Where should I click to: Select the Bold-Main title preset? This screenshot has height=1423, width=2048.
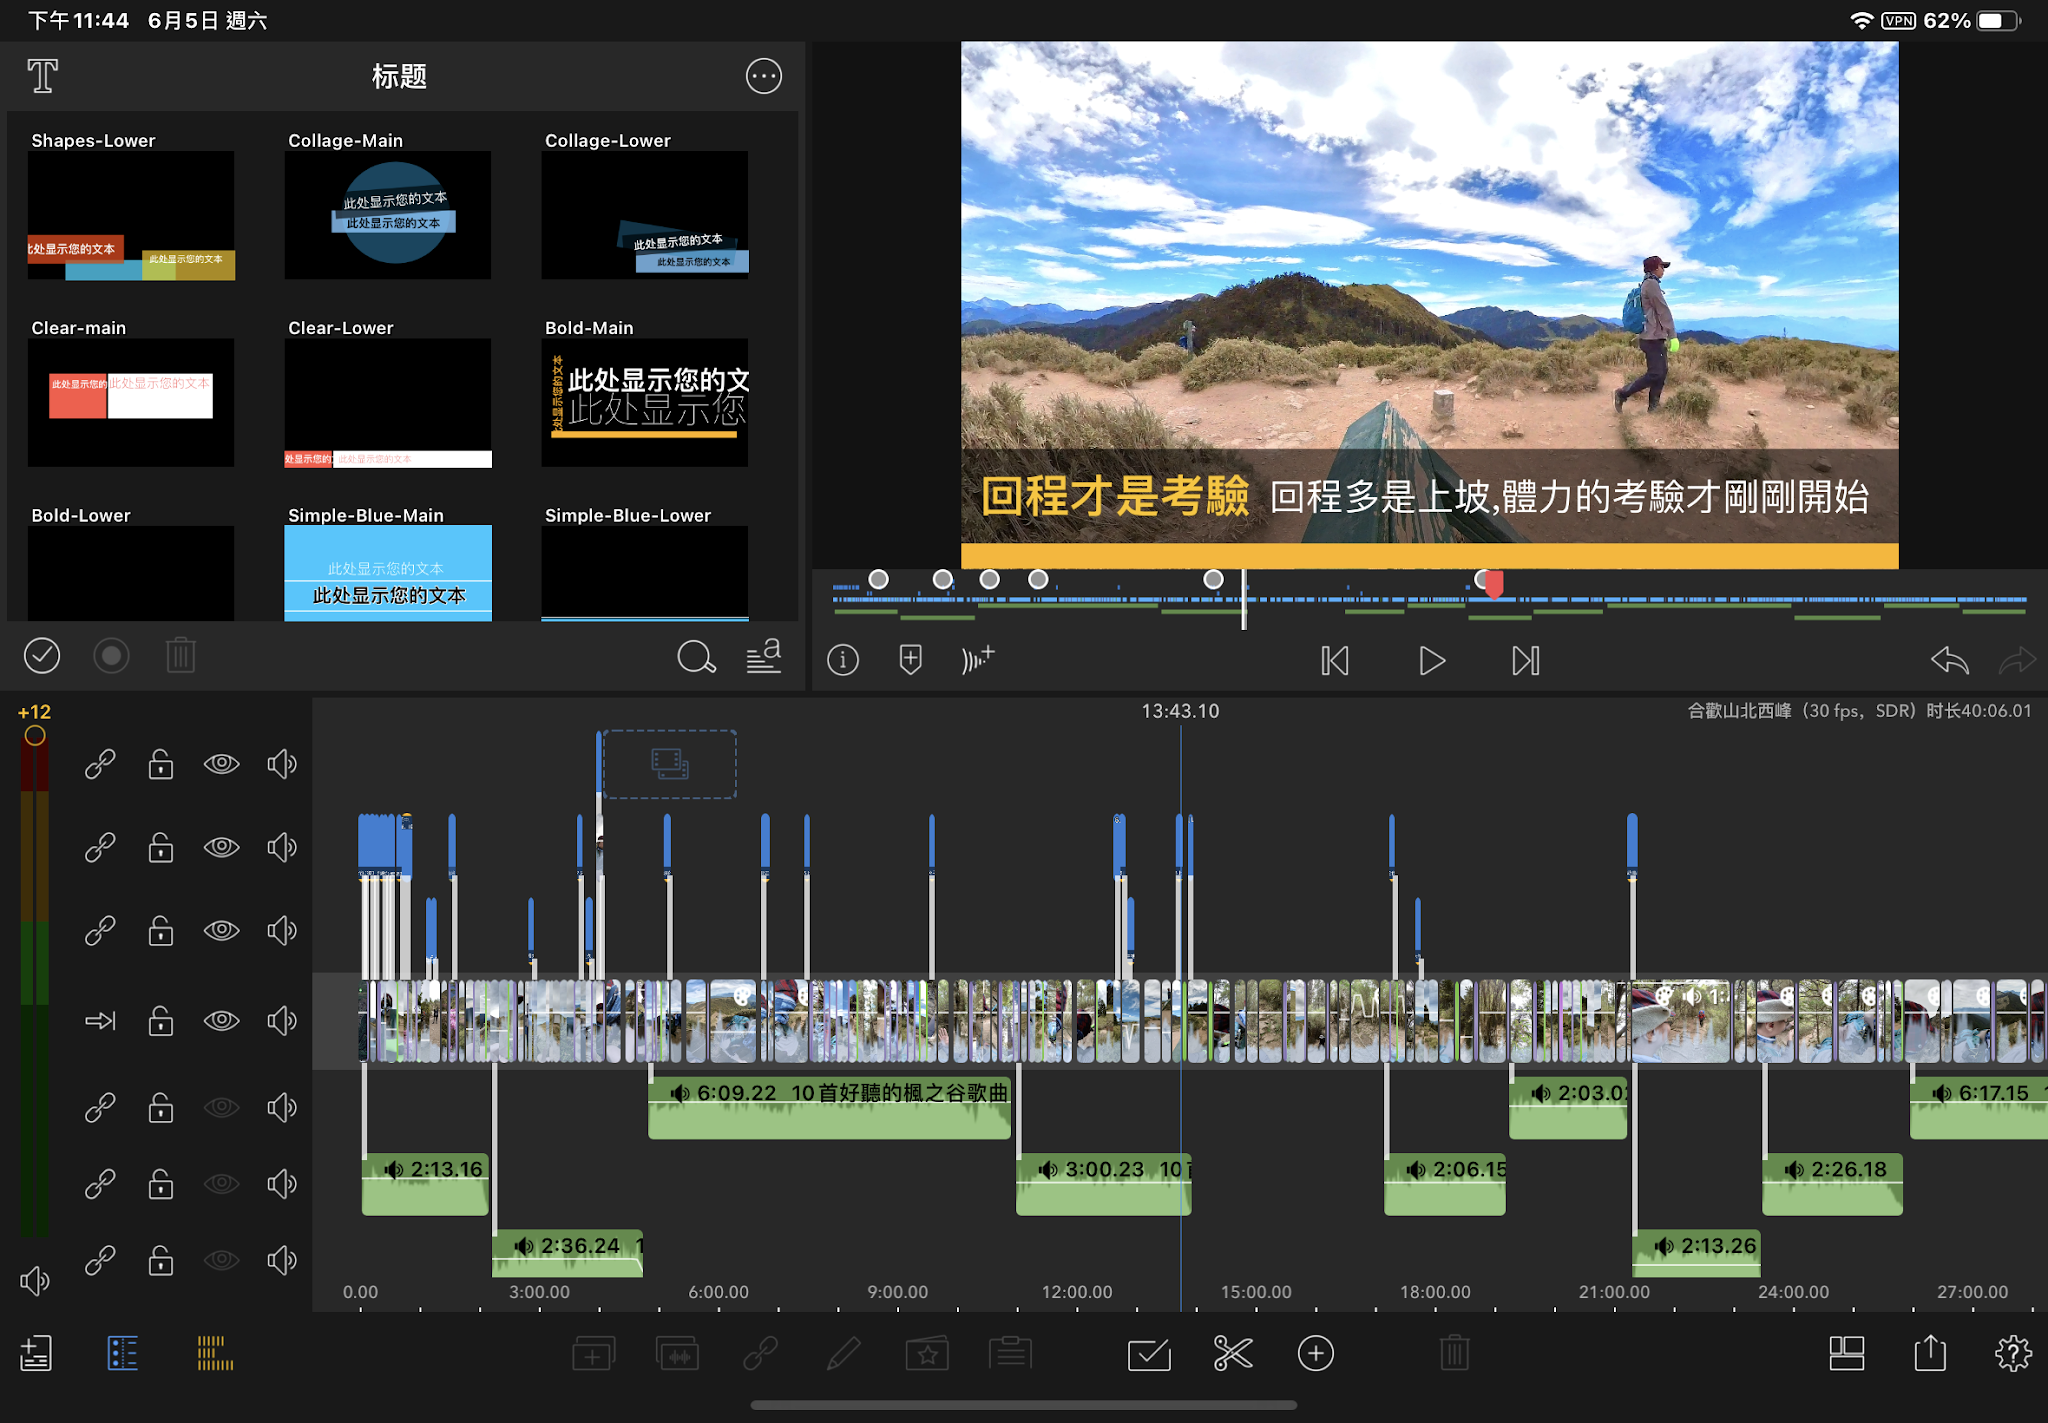645,402
